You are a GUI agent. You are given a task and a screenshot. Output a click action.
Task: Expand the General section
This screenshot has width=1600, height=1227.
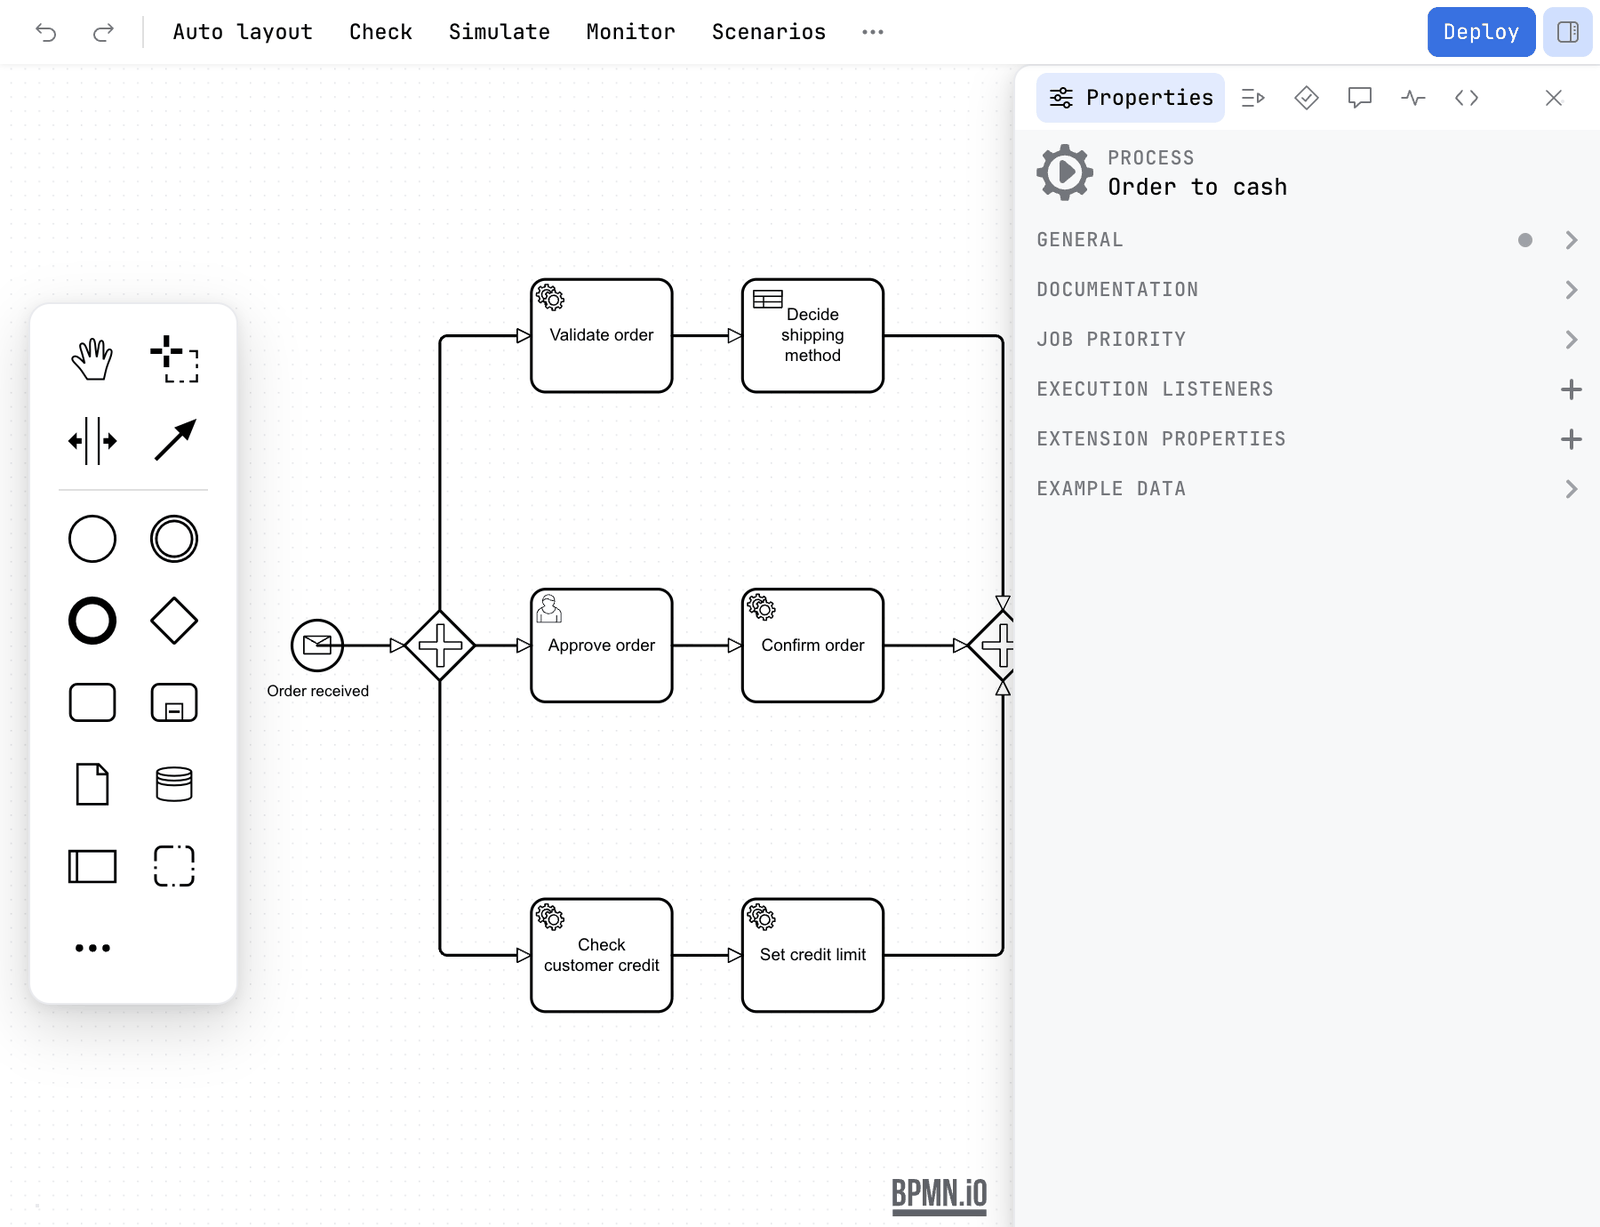(1308, 240)
